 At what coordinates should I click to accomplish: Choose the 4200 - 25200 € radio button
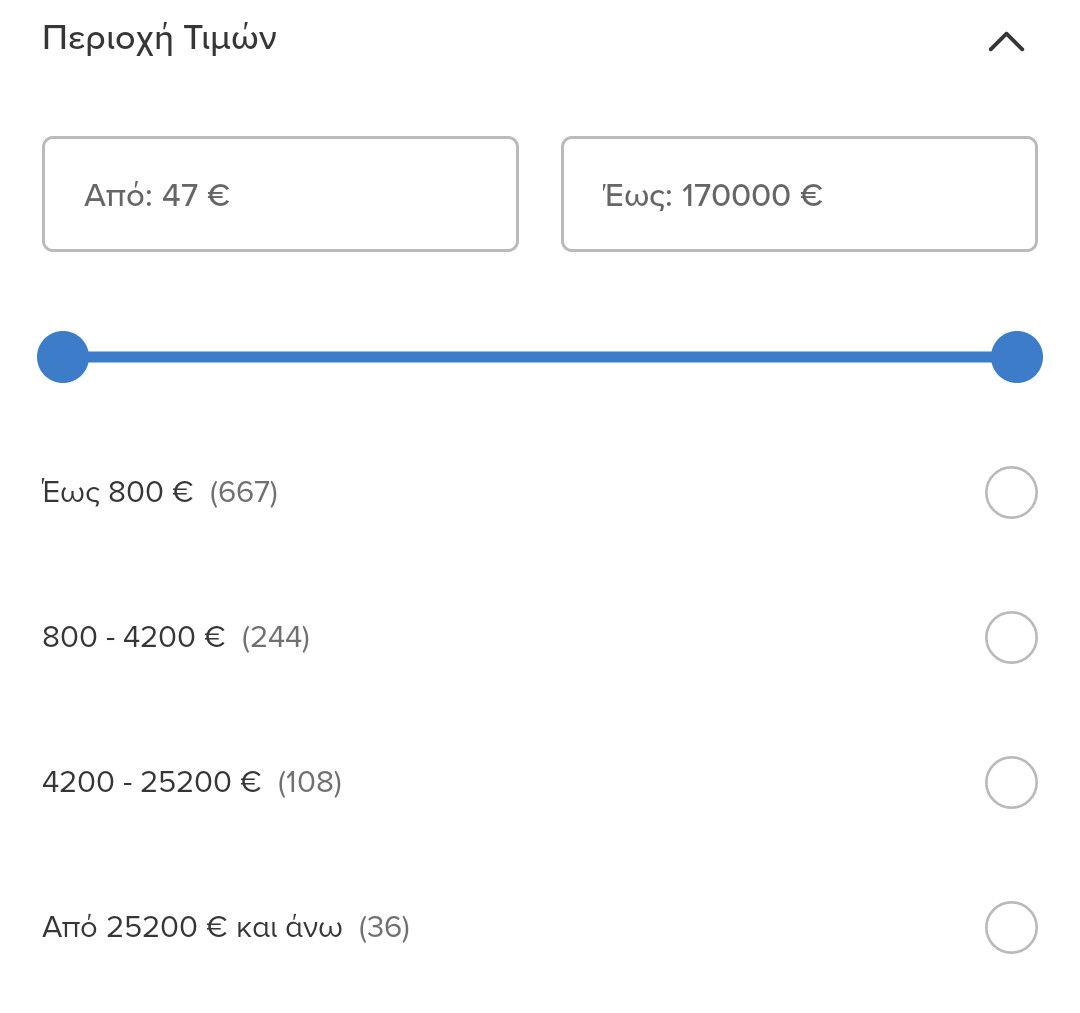[1011, 783]
